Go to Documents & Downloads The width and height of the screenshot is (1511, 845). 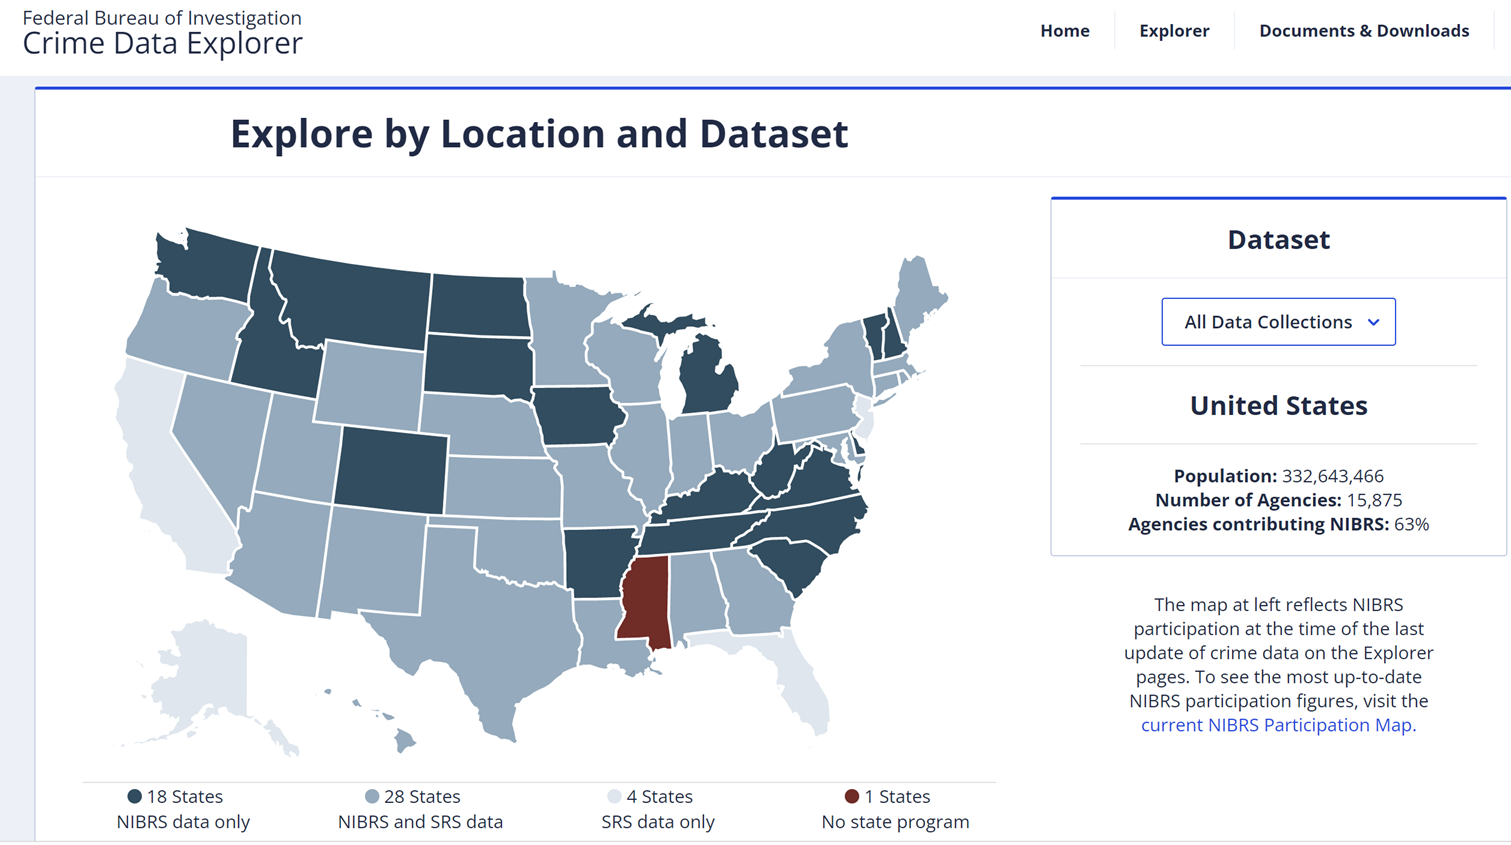[x=1364, y=31]
